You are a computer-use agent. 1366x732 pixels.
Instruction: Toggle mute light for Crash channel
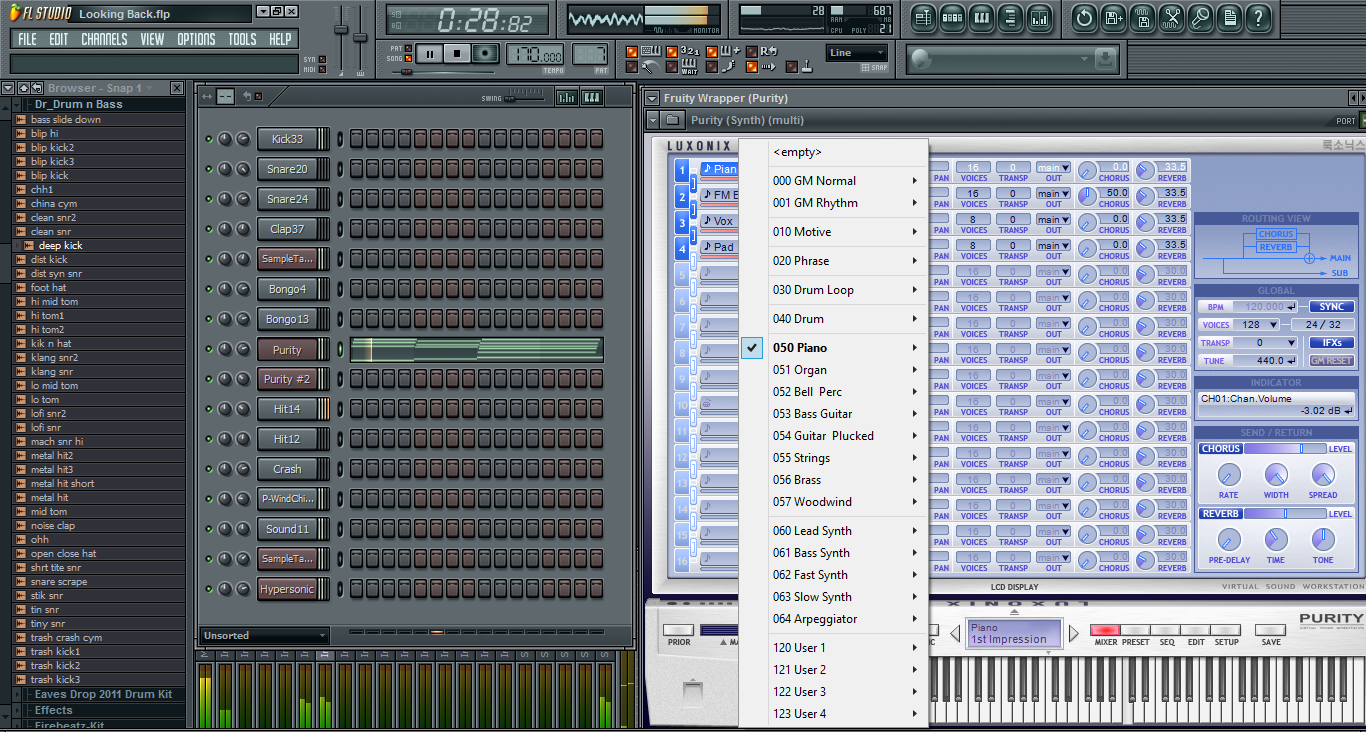(209, 469)
